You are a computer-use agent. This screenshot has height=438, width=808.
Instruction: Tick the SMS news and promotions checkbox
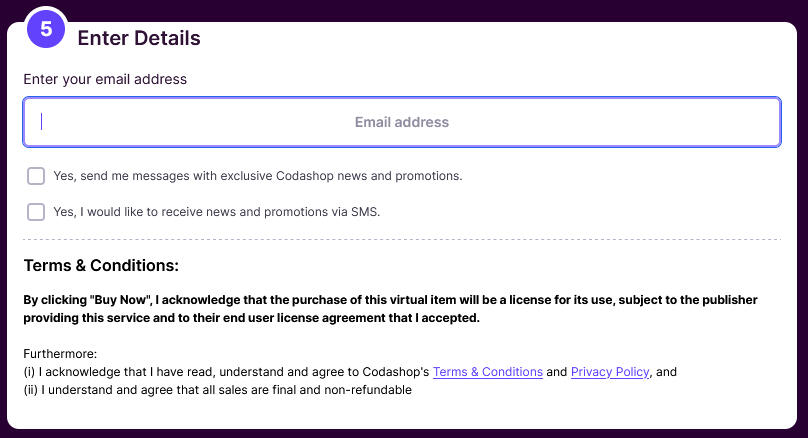36,212
